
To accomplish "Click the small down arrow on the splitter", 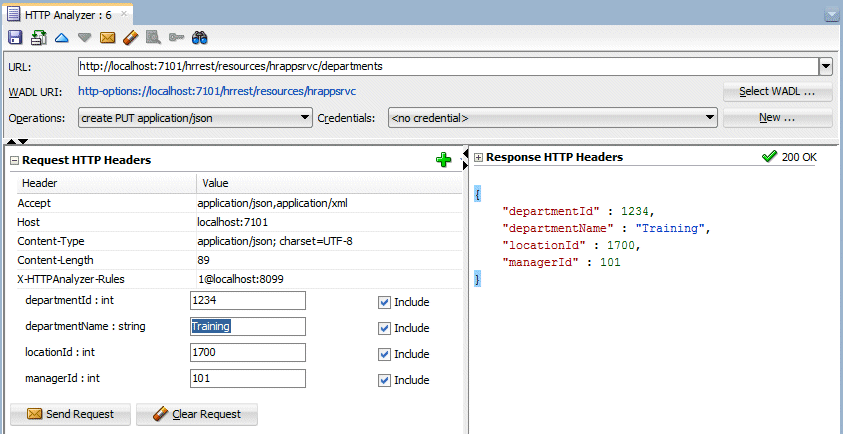I will pyautogui.click(x=23, y=141).
